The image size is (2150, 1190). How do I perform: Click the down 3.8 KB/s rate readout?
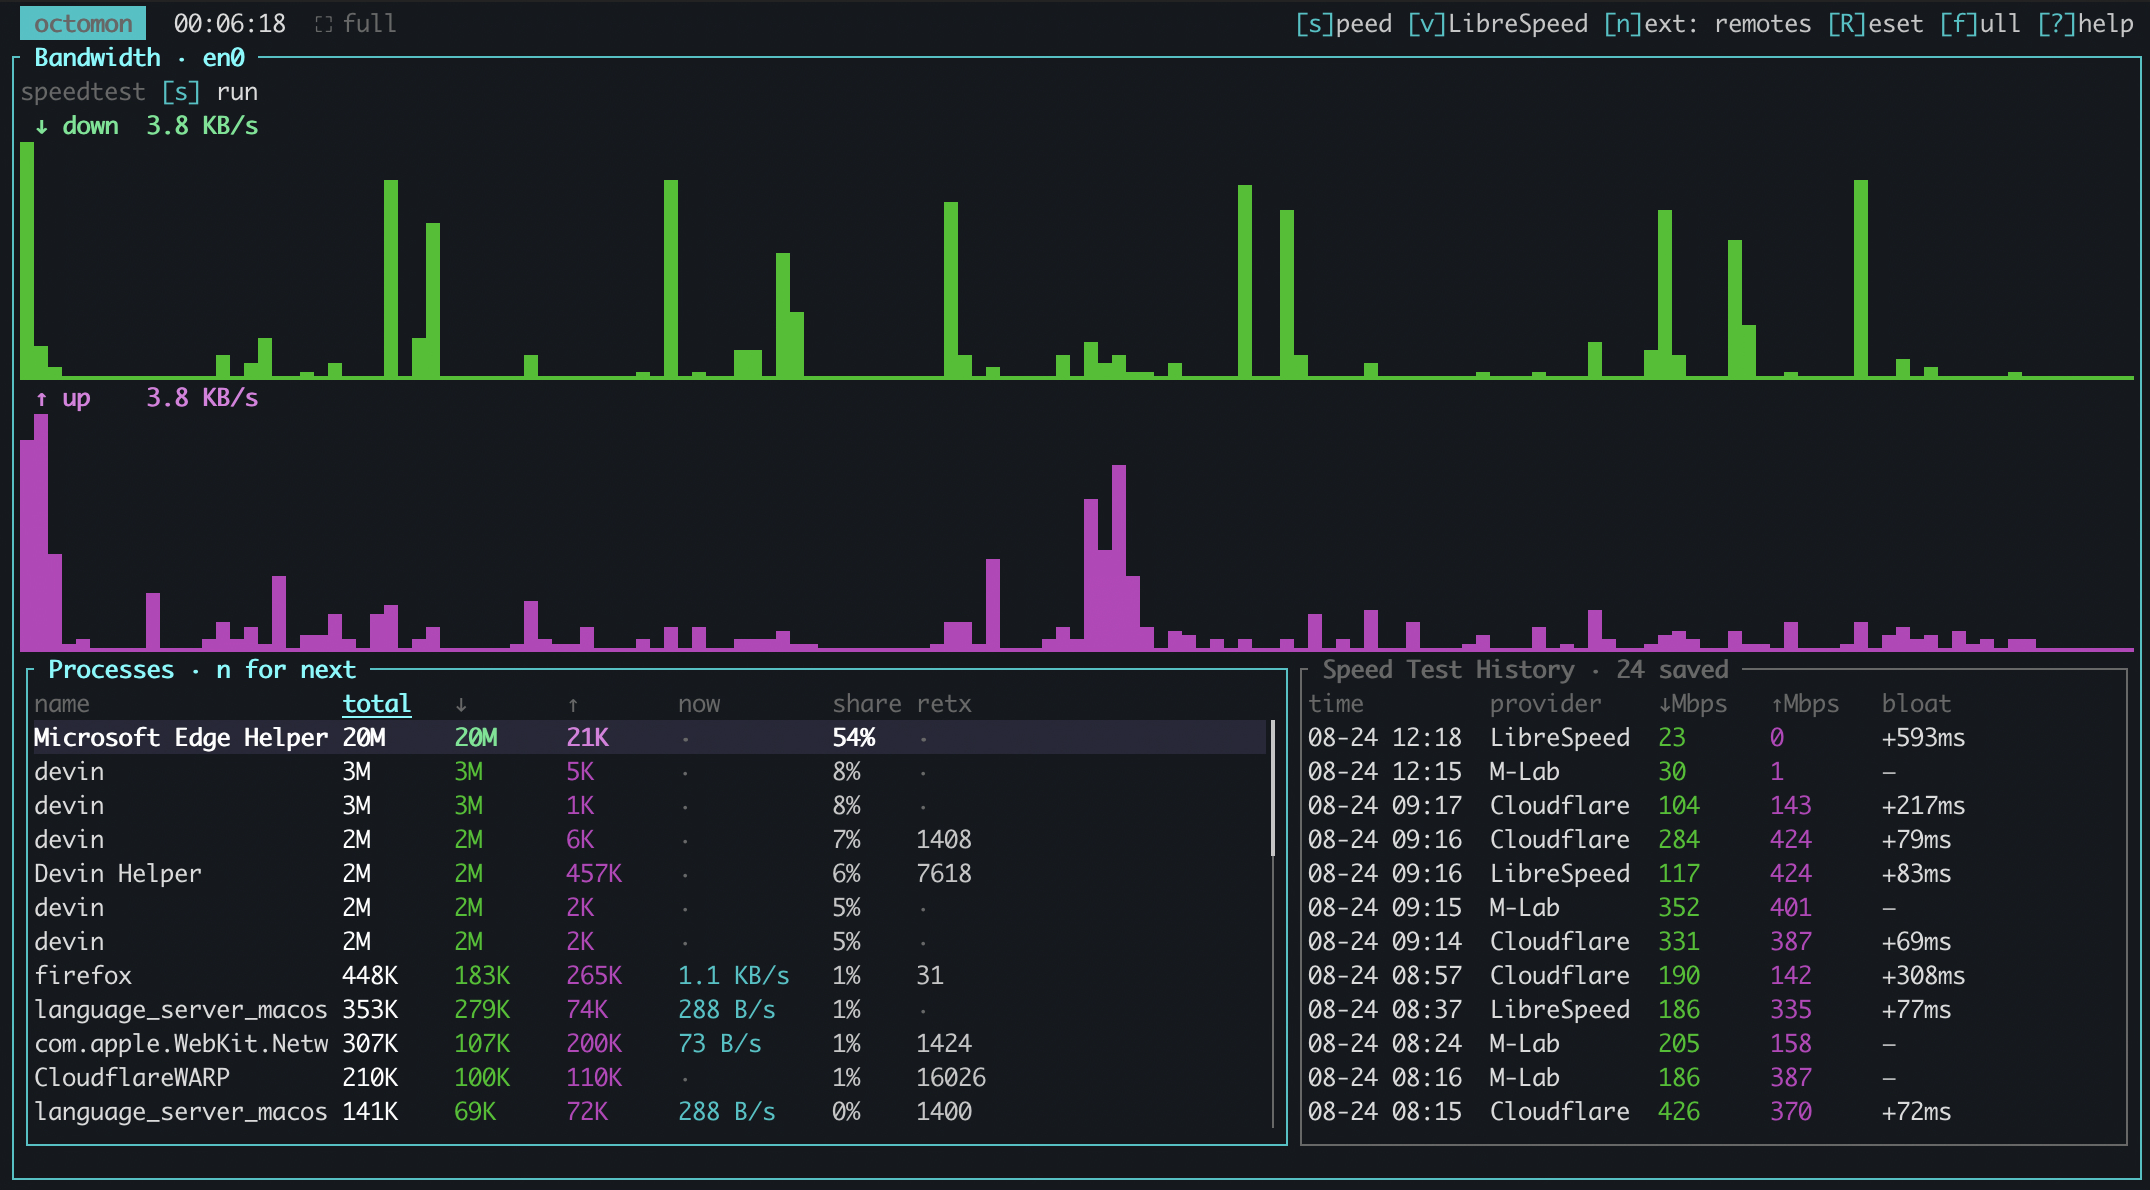[x=202, y=126]
